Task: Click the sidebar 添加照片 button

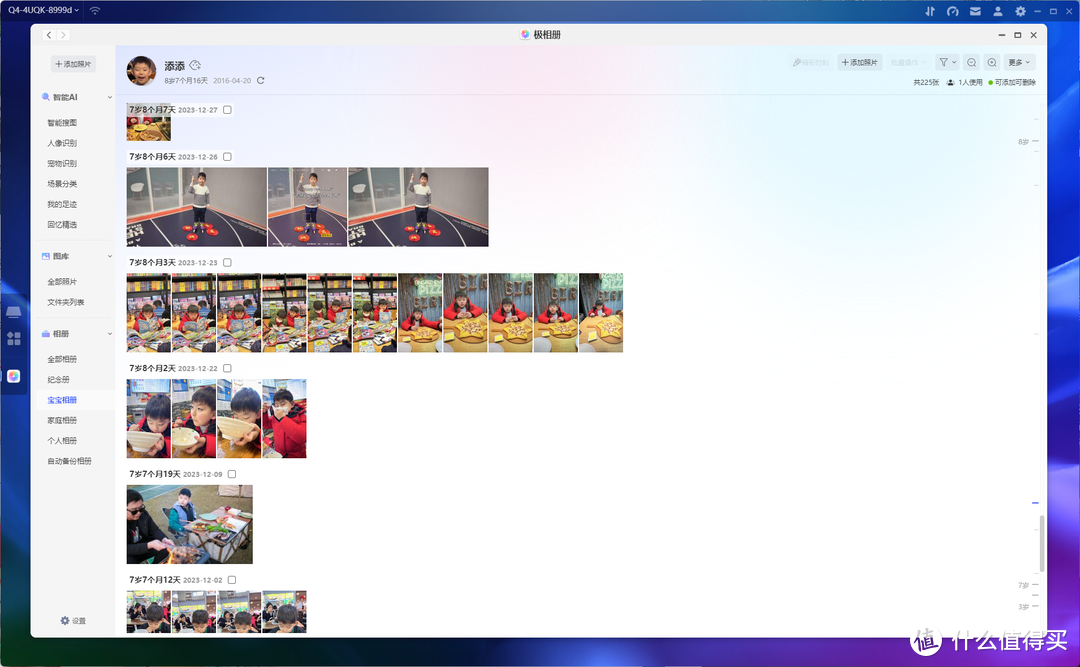Action: [x=73, y=64]
